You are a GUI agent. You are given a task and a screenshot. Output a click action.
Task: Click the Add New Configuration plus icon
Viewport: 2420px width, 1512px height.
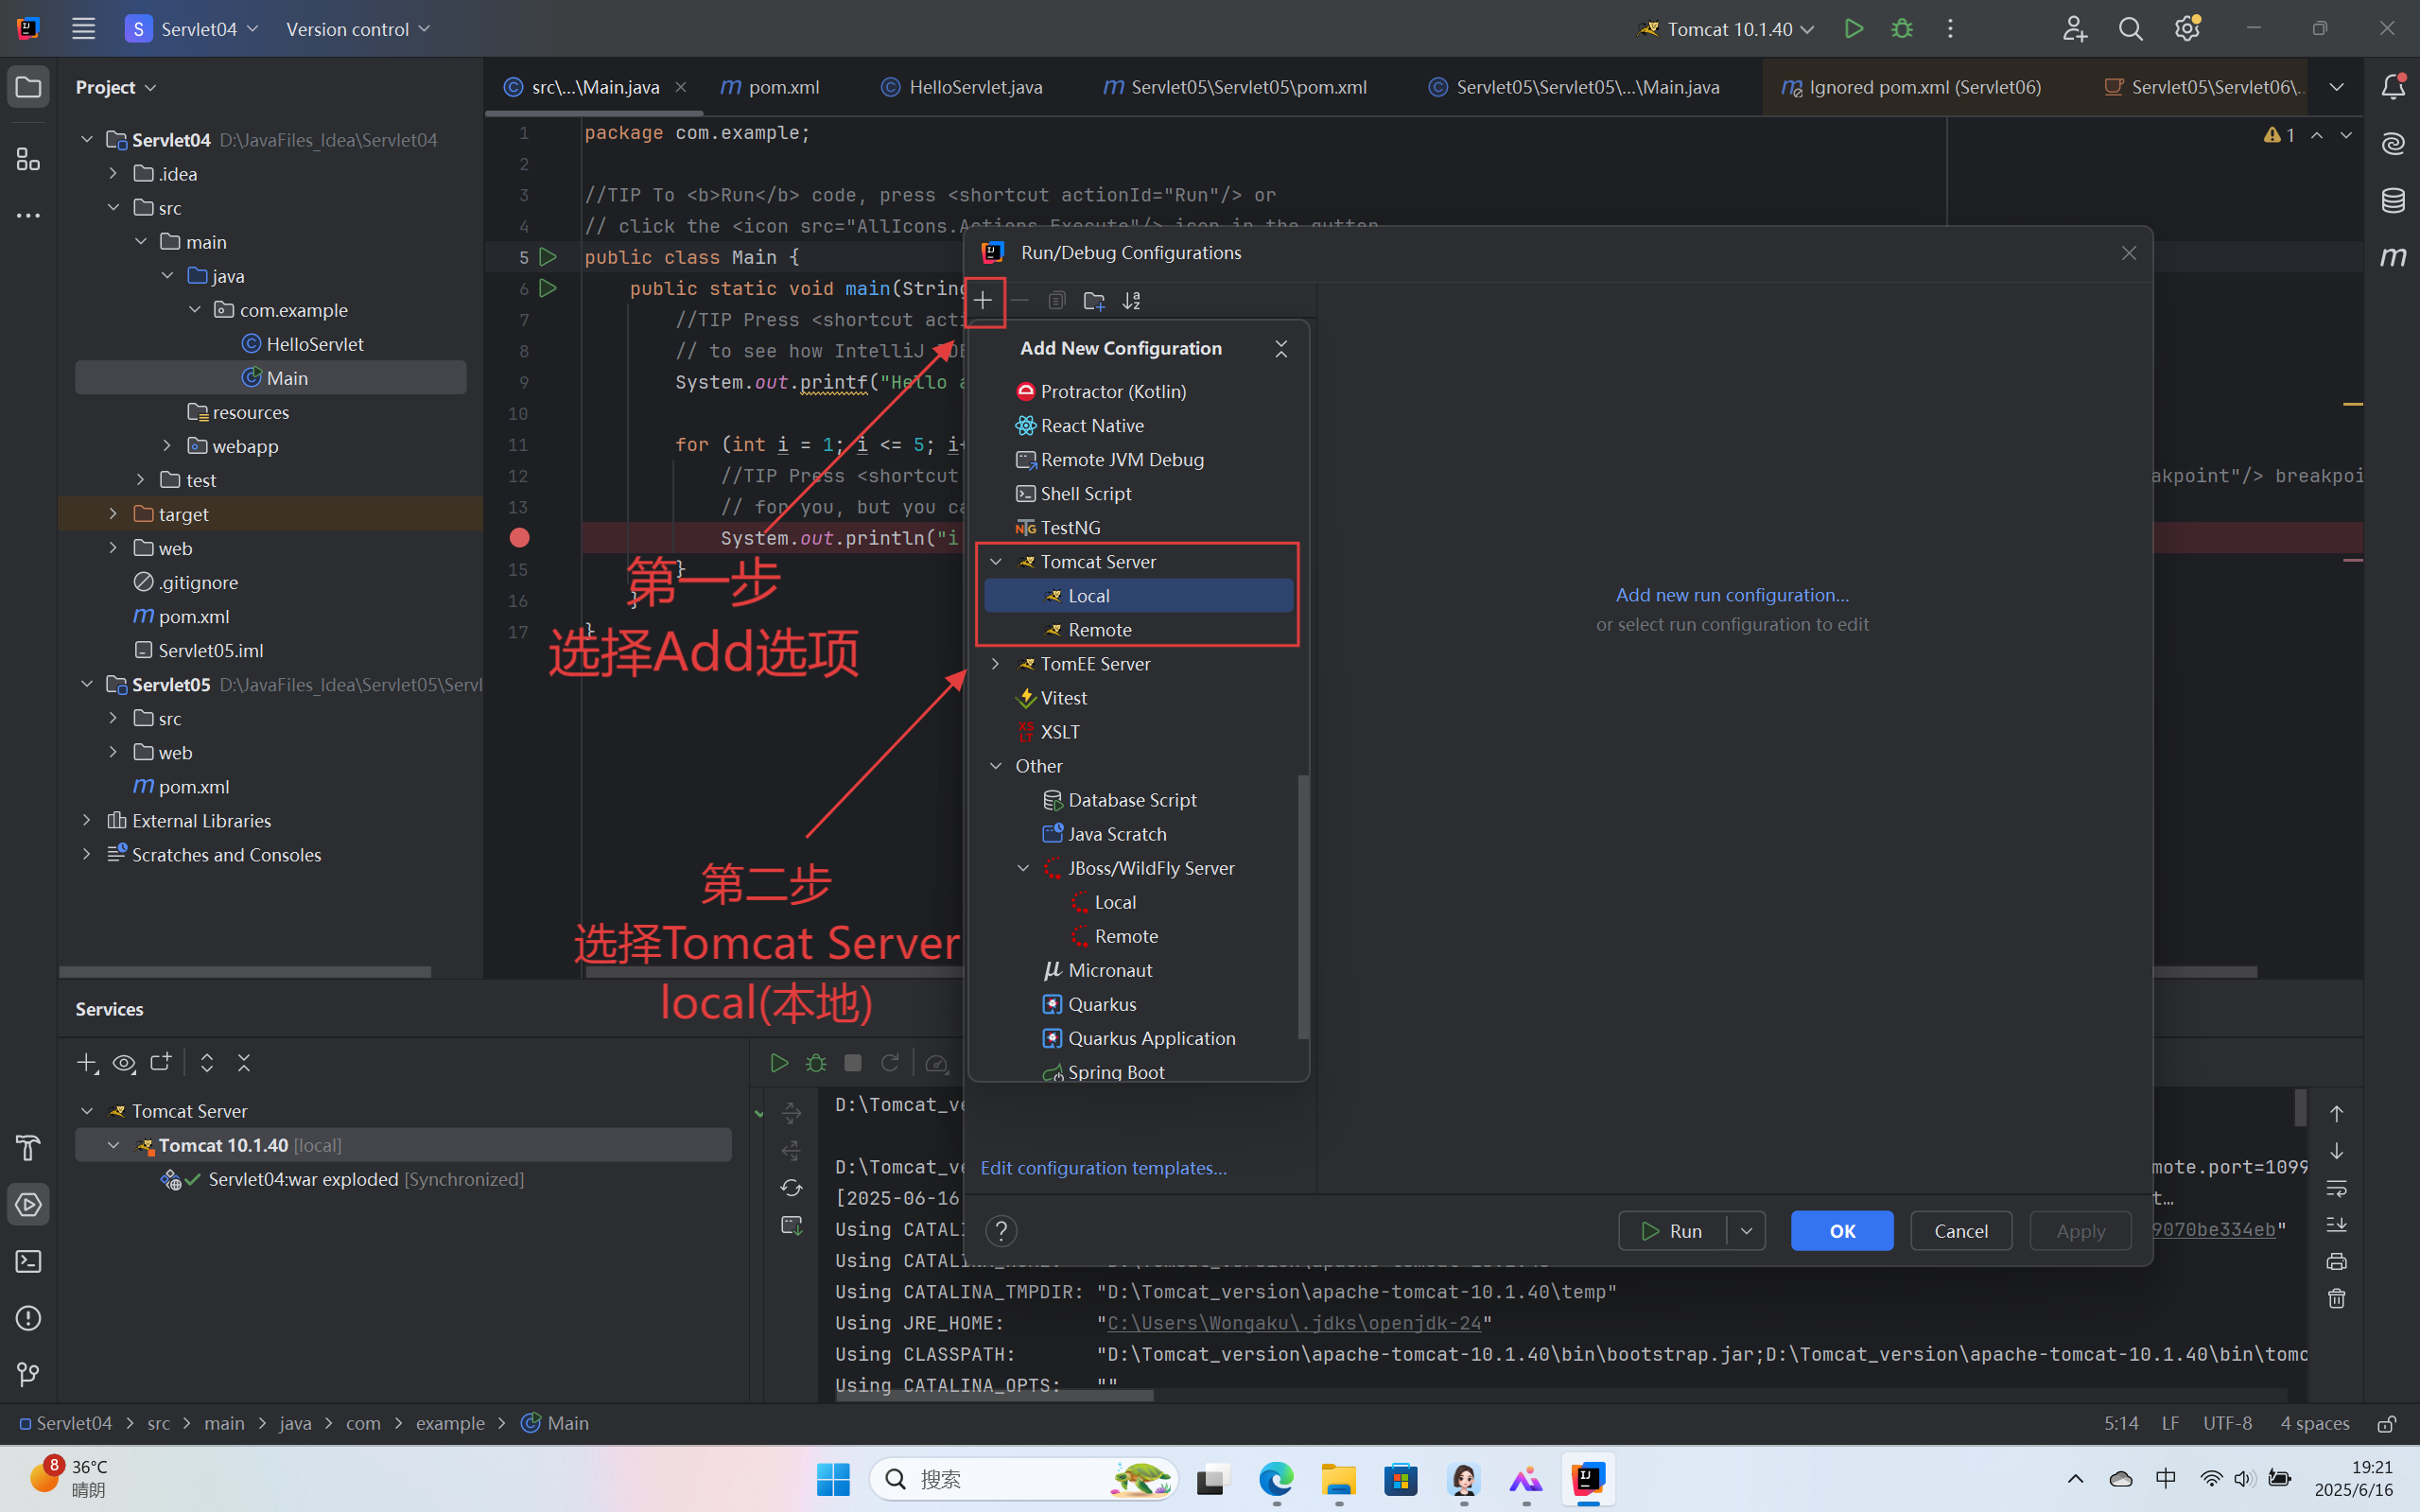(x=983, y=300)
